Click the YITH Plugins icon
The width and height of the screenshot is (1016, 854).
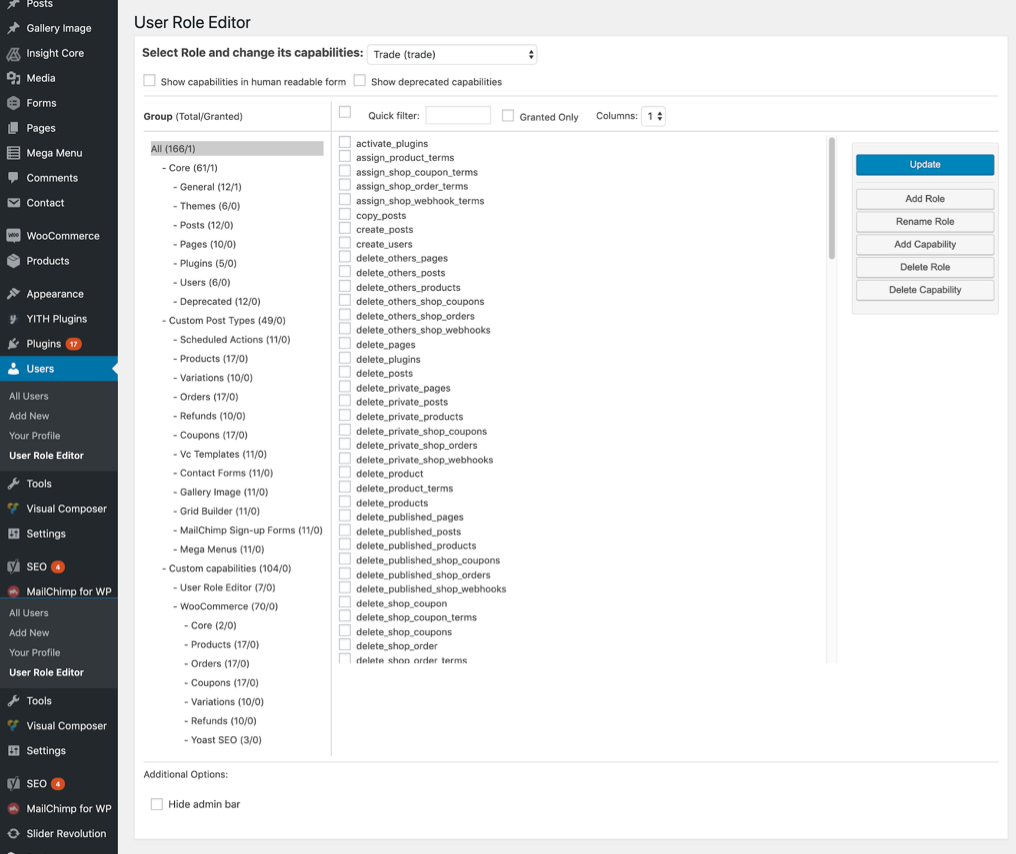coord(13,319)
